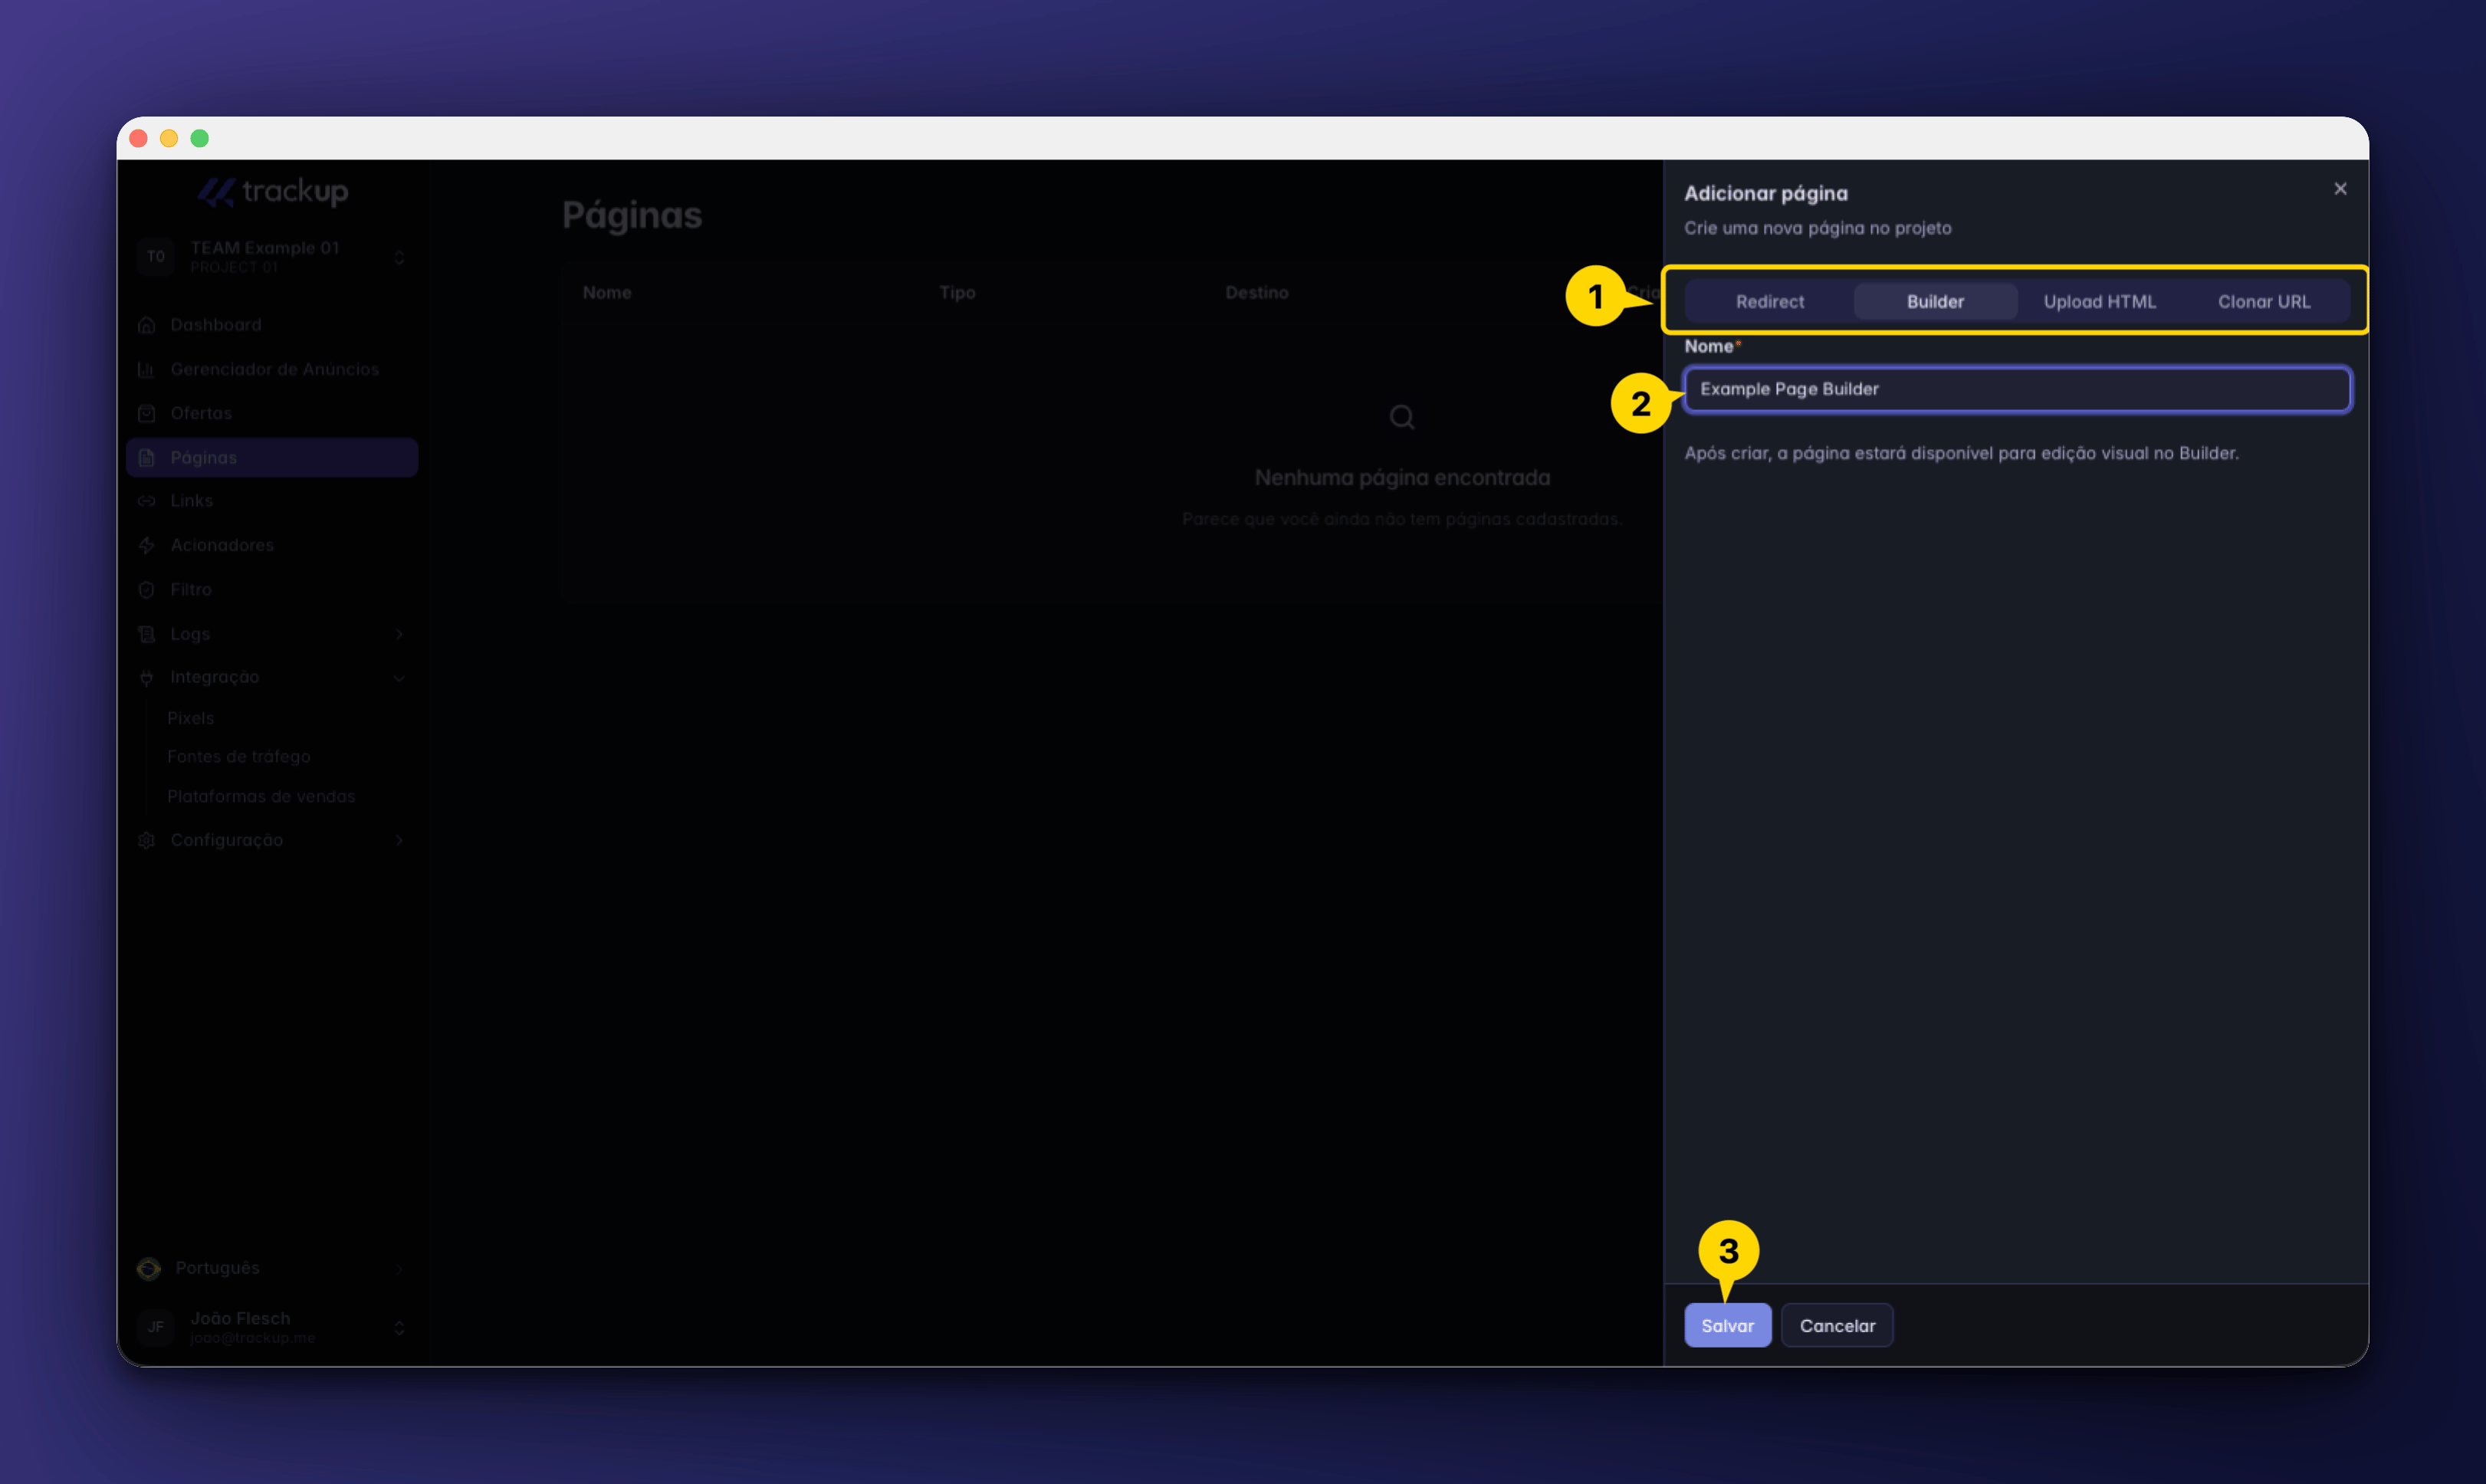The image size is (2486, 1484).
Task: Click the Configuração gear icon
Action: pos(147,840)
